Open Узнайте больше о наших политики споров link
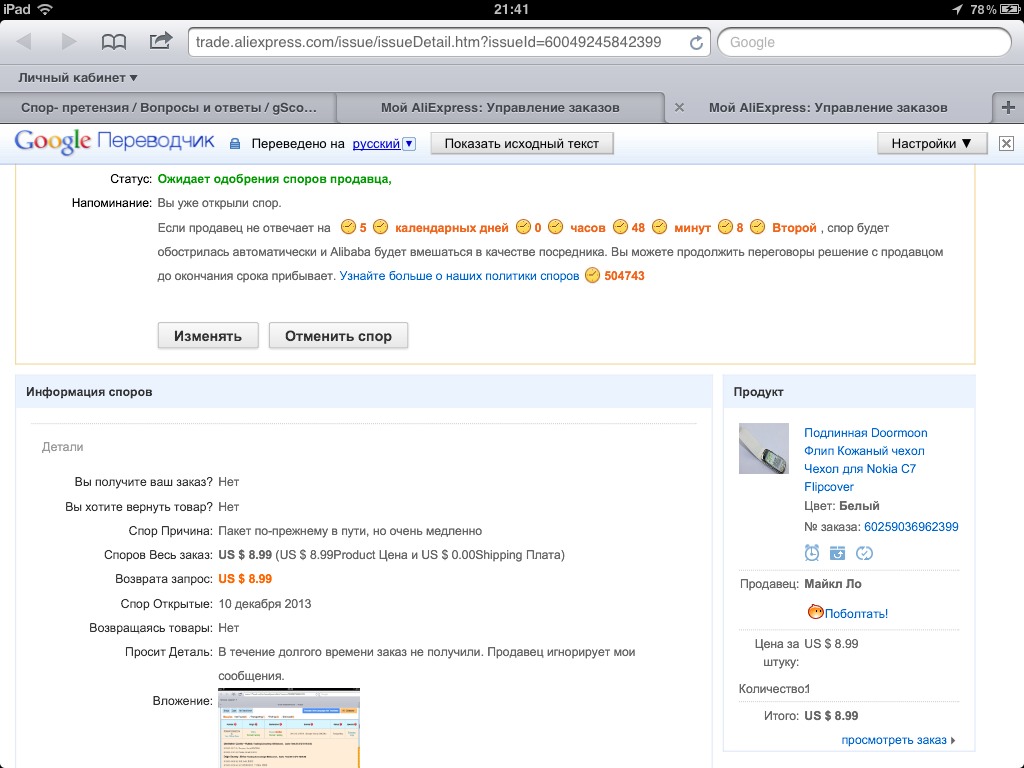The height and width of the screenshot is (768, 1024). coord(459,276)
